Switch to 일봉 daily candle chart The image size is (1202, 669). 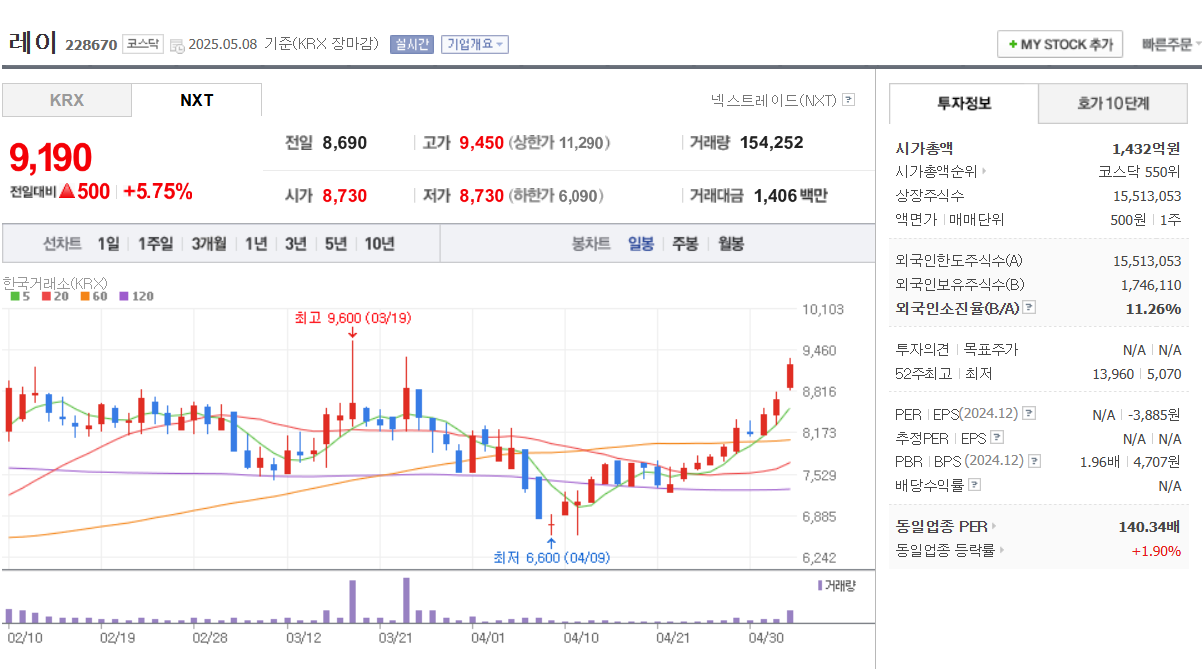(x=641, y=244)
